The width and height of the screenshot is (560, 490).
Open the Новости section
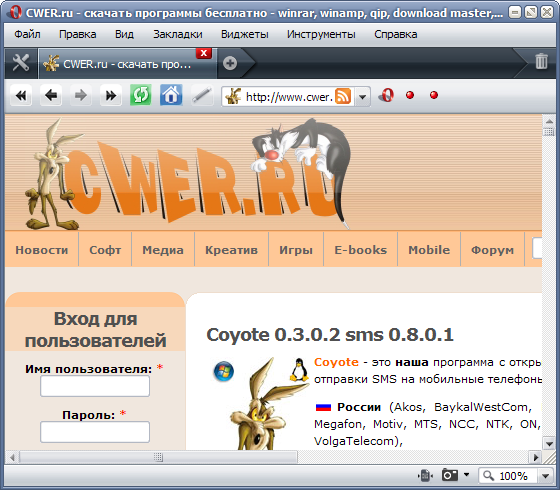click(x=42, y=250)
